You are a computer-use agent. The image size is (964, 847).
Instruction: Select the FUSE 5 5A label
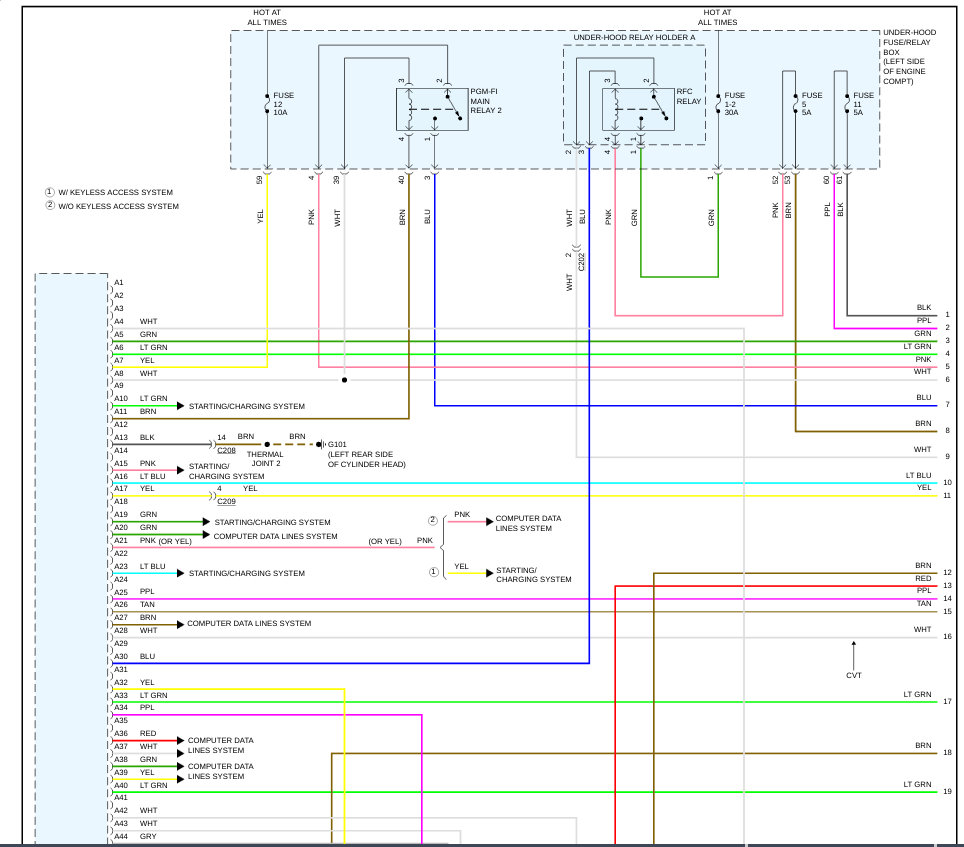812,104
